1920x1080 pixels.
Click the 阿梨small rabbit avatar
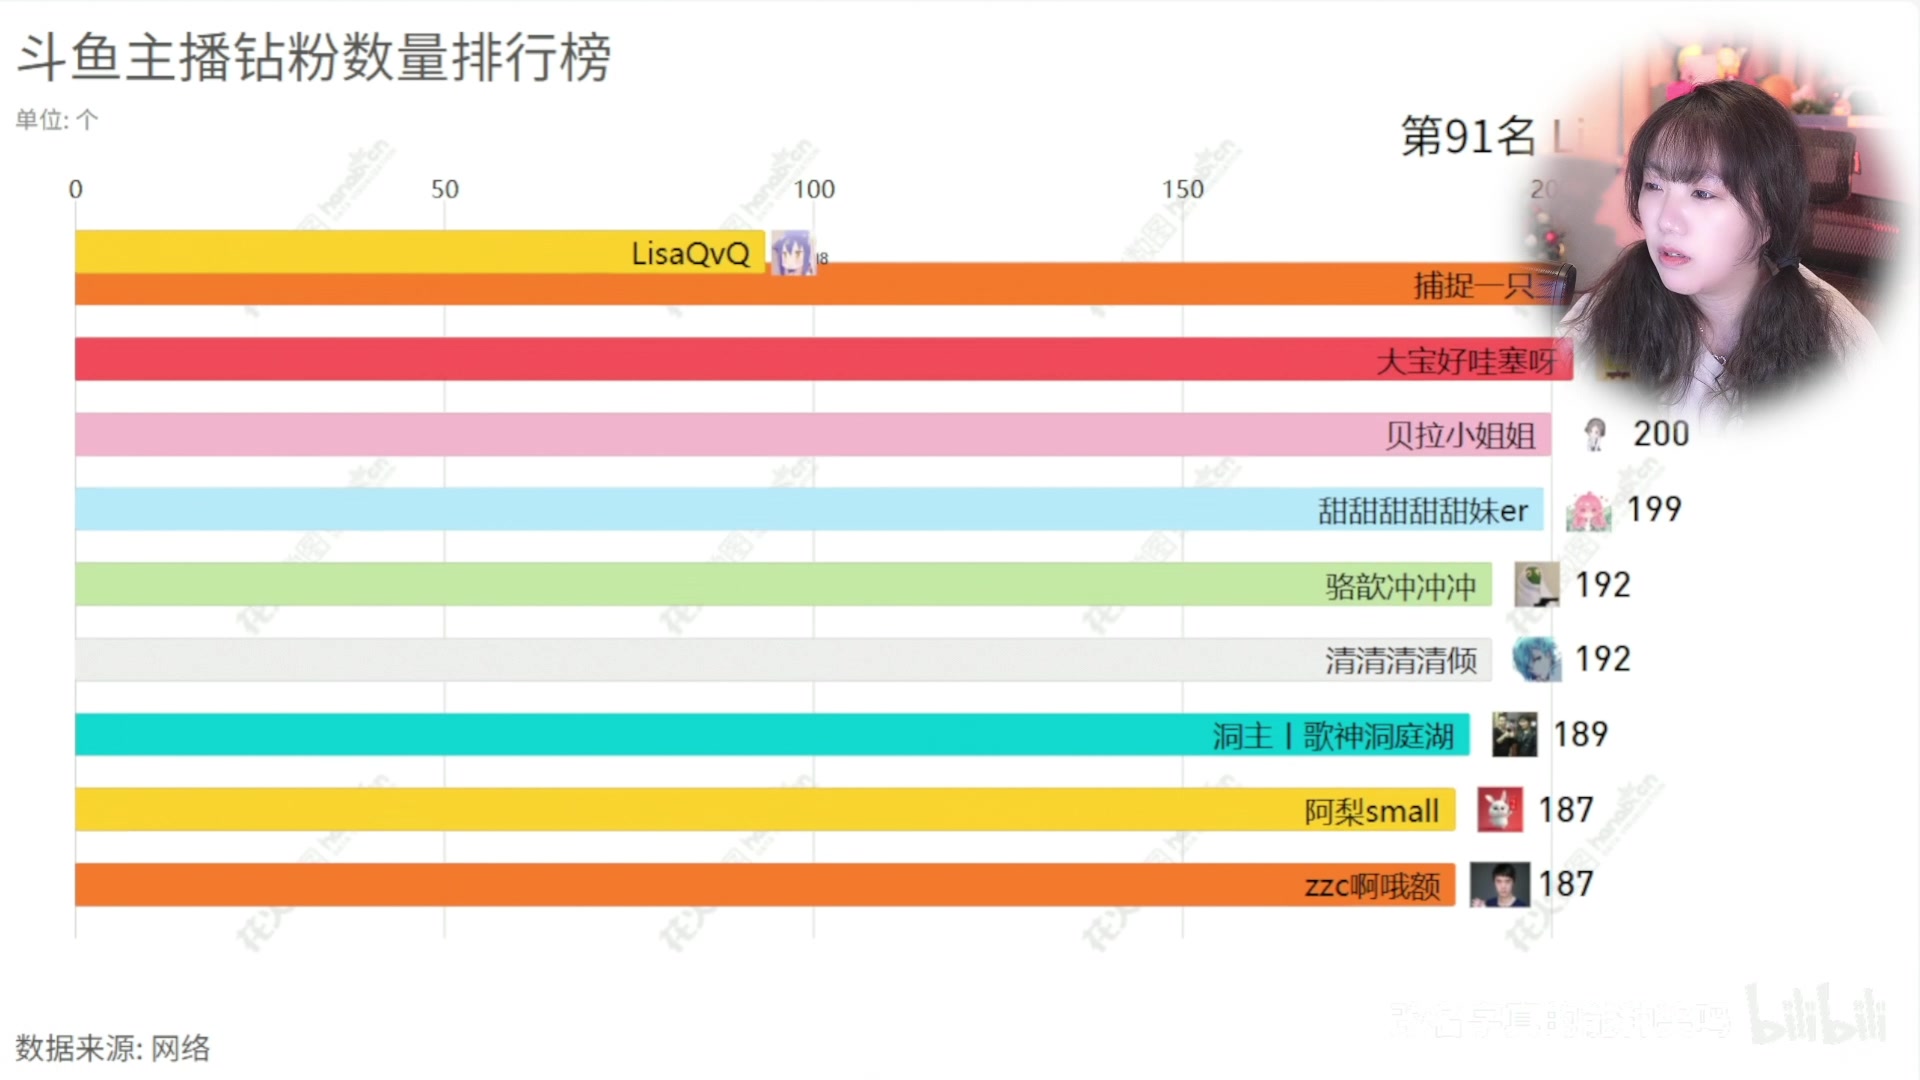click(x=1500, y=810)
